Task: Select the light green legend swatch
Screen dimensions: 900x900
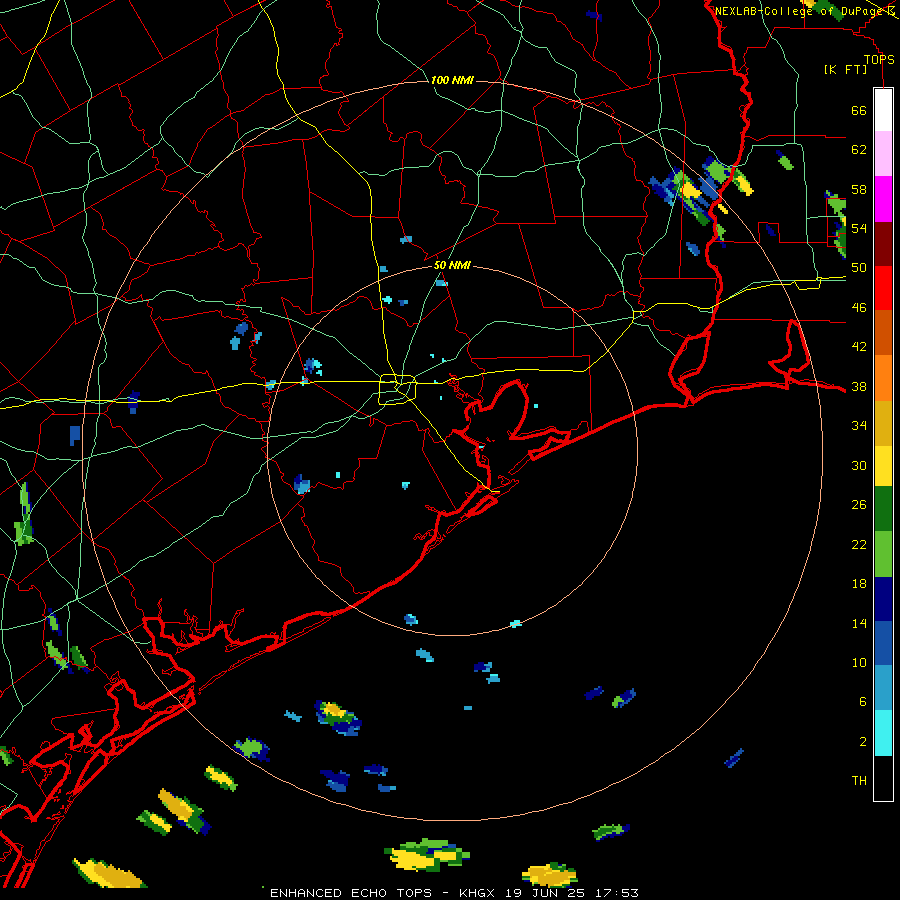Action: (883, 554)
